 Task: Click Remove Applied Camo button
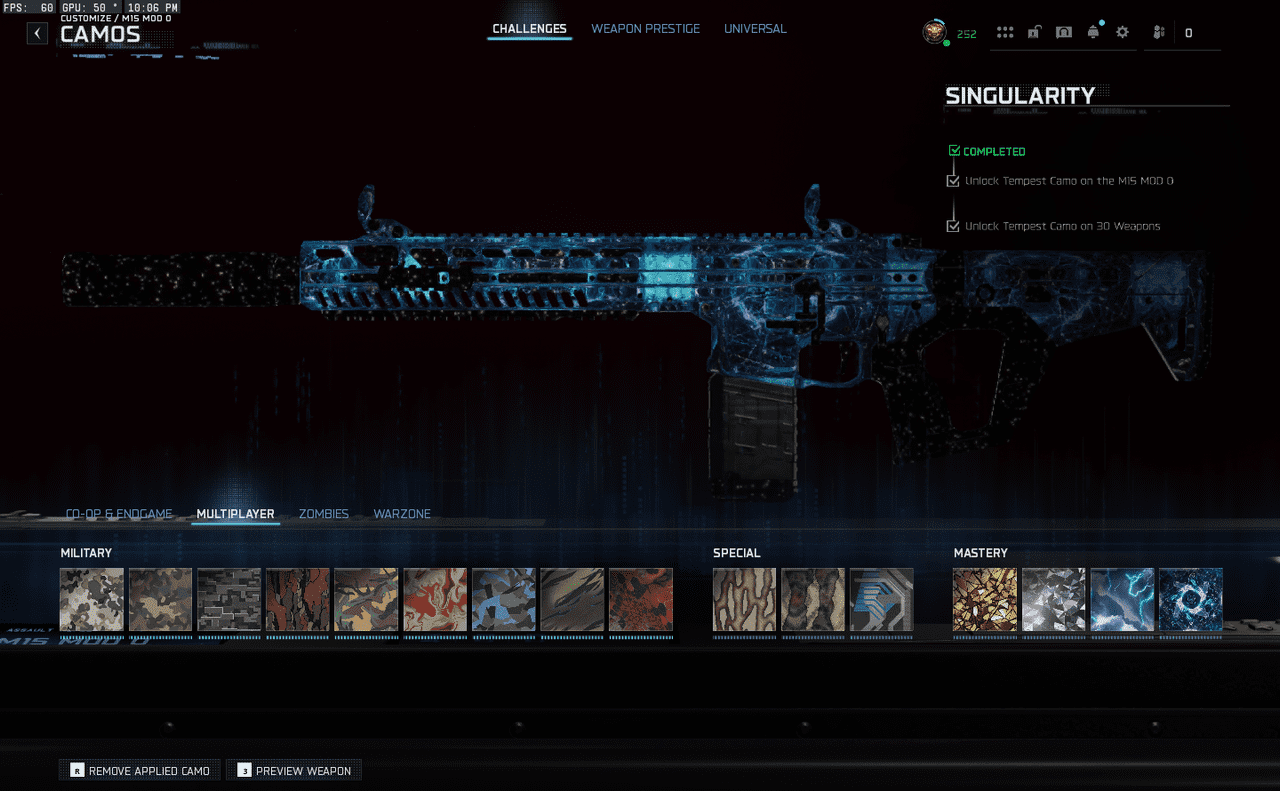click(x=140, y=771)
